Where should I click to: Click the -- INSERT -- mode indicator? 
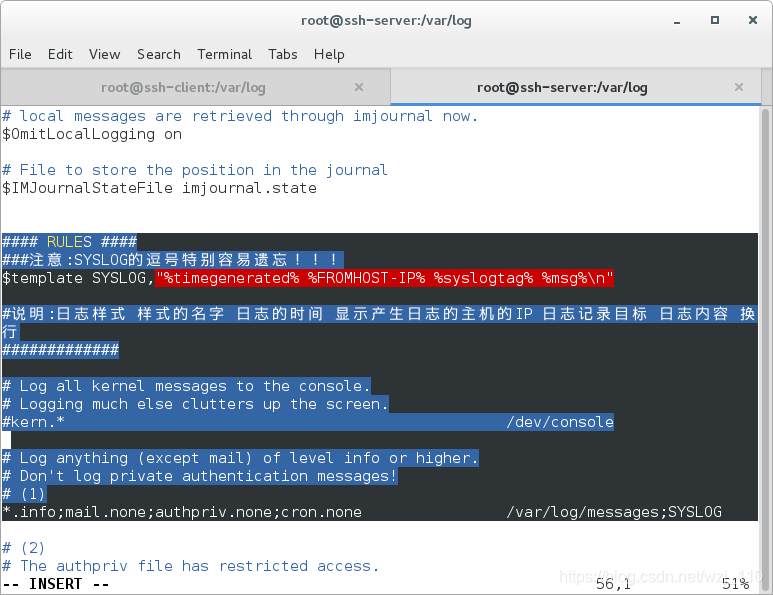pos(56,584)
